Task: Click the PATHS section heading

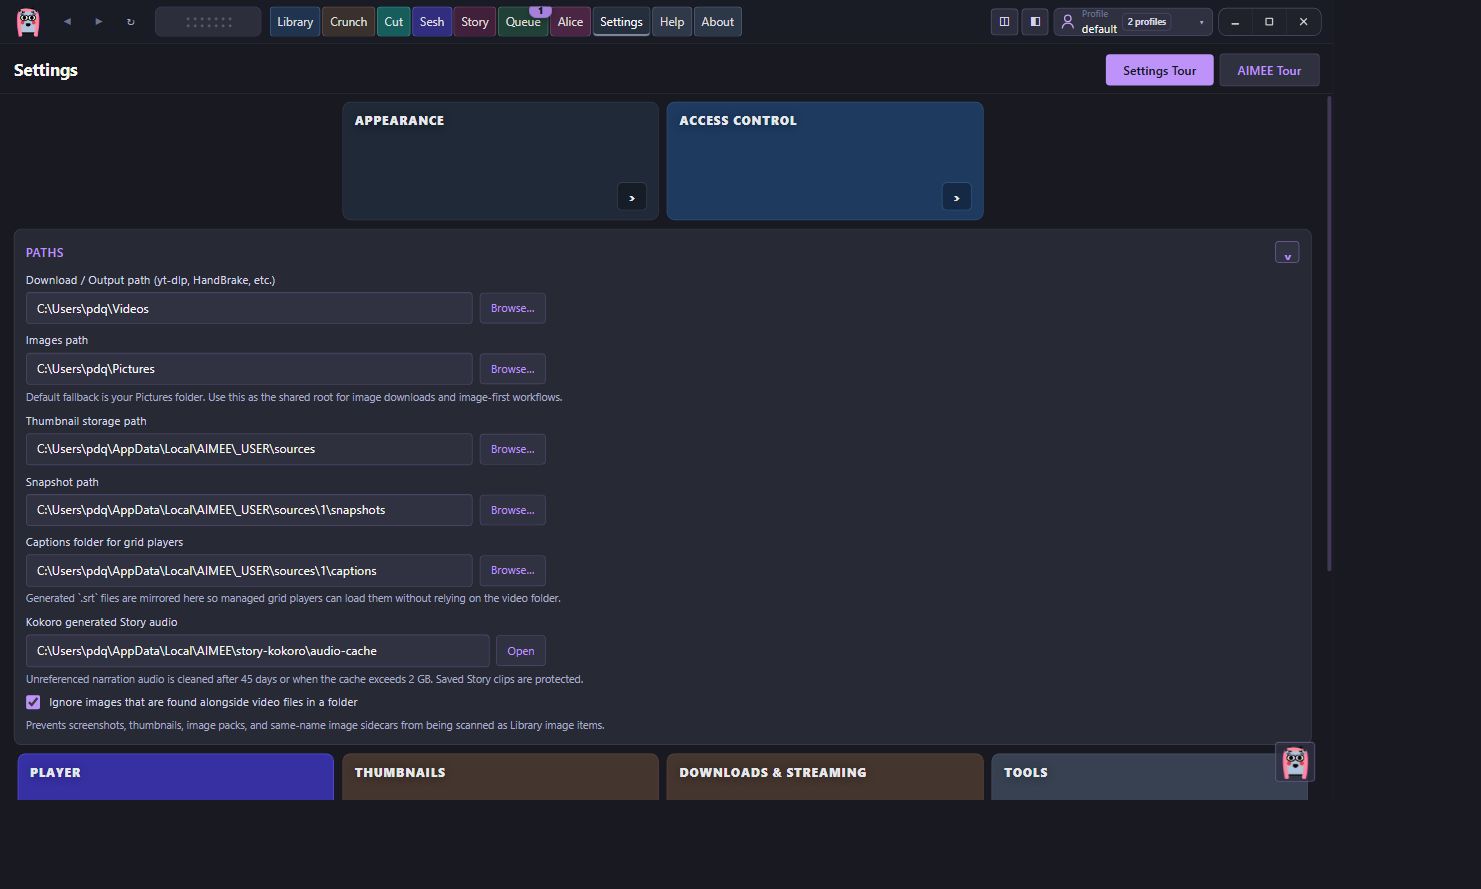Action: (45, 253)
